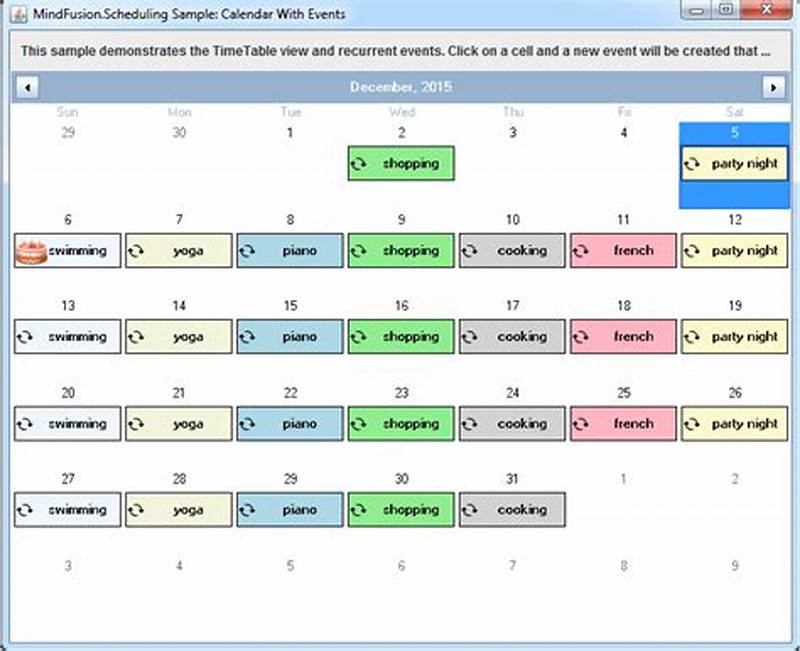
Task: Click the recurrence icon on the December 10 cooking event
Action: (x=470, y=250)
